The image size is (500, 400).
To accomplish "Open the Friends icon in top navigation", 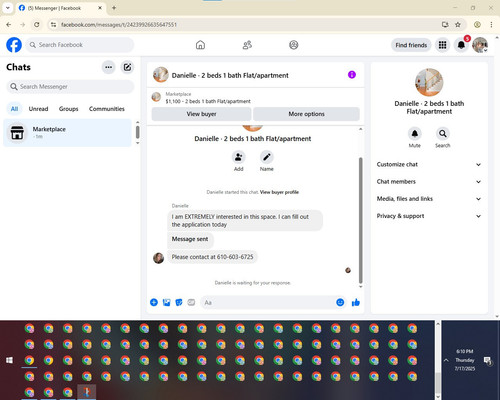I will click(x=247, y=45).
